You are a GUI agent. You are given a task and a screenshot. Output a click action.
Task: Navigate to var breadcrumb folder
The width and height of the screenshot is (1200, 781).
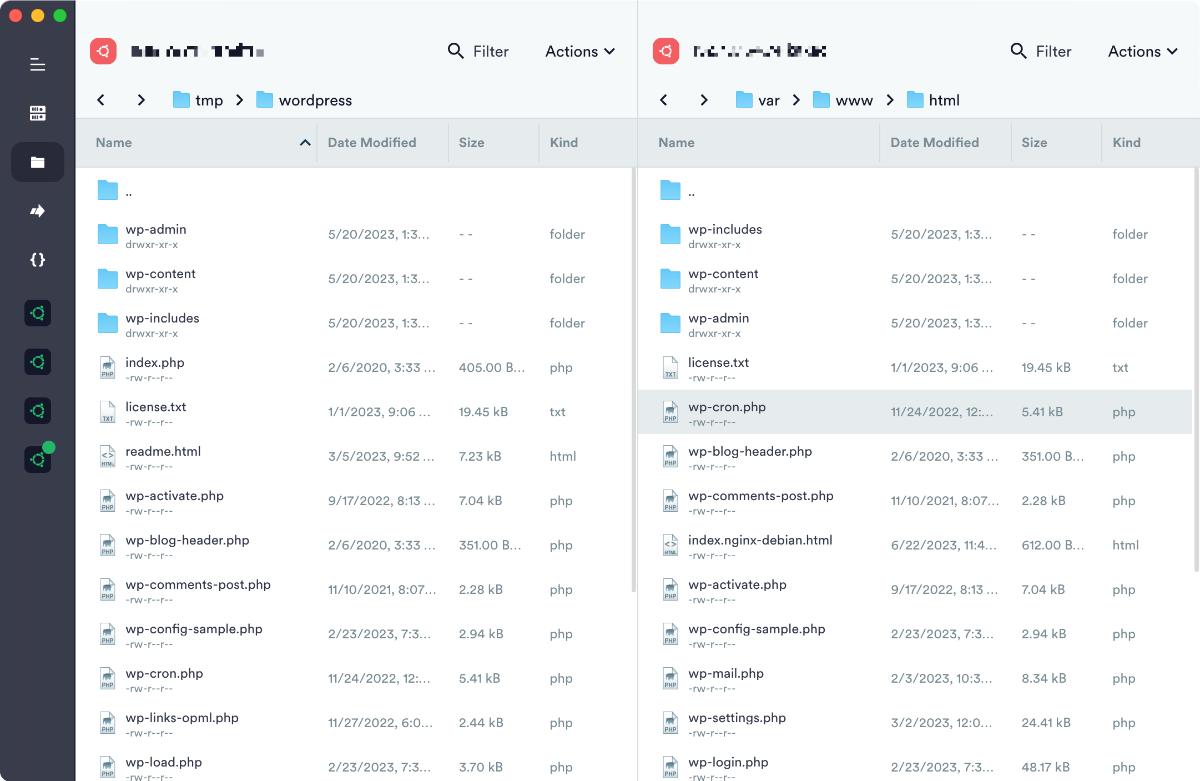[x=758, y=100]
